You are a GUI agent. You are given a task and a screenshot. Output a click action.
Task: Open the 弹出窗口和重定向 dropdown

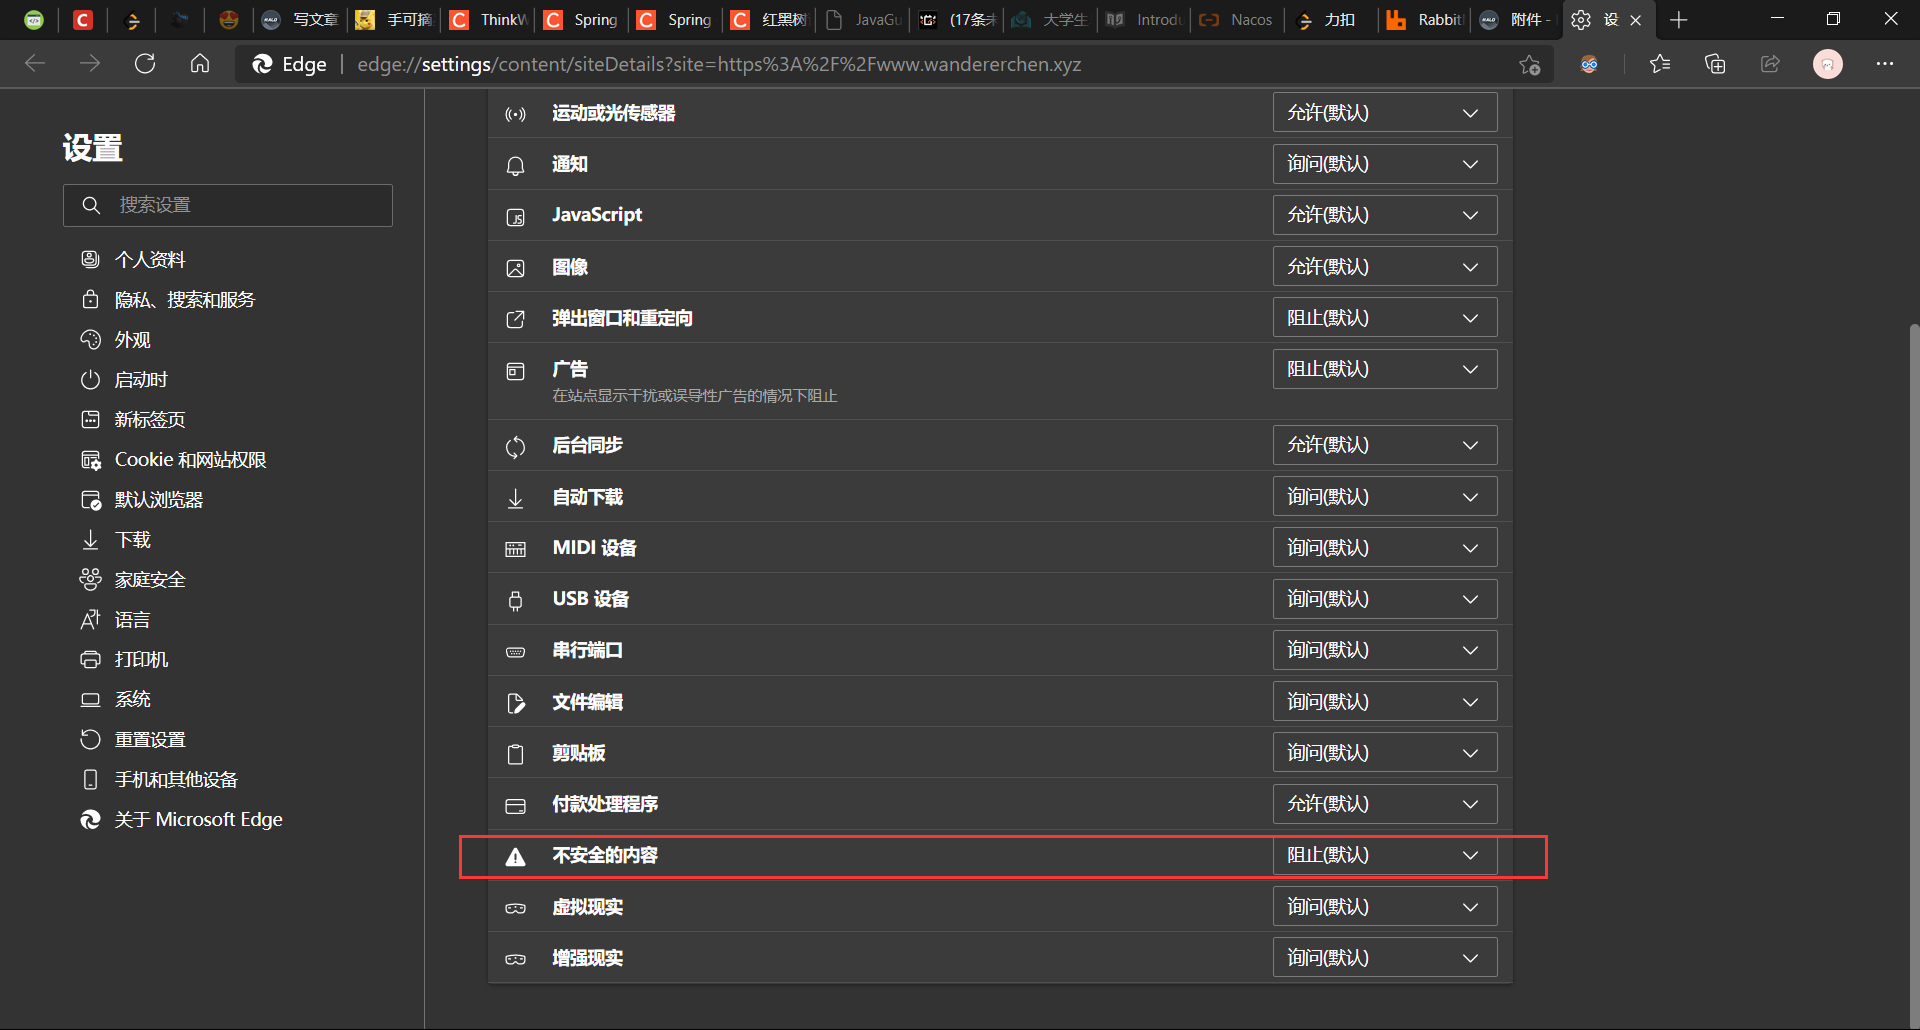(1384, 318)
